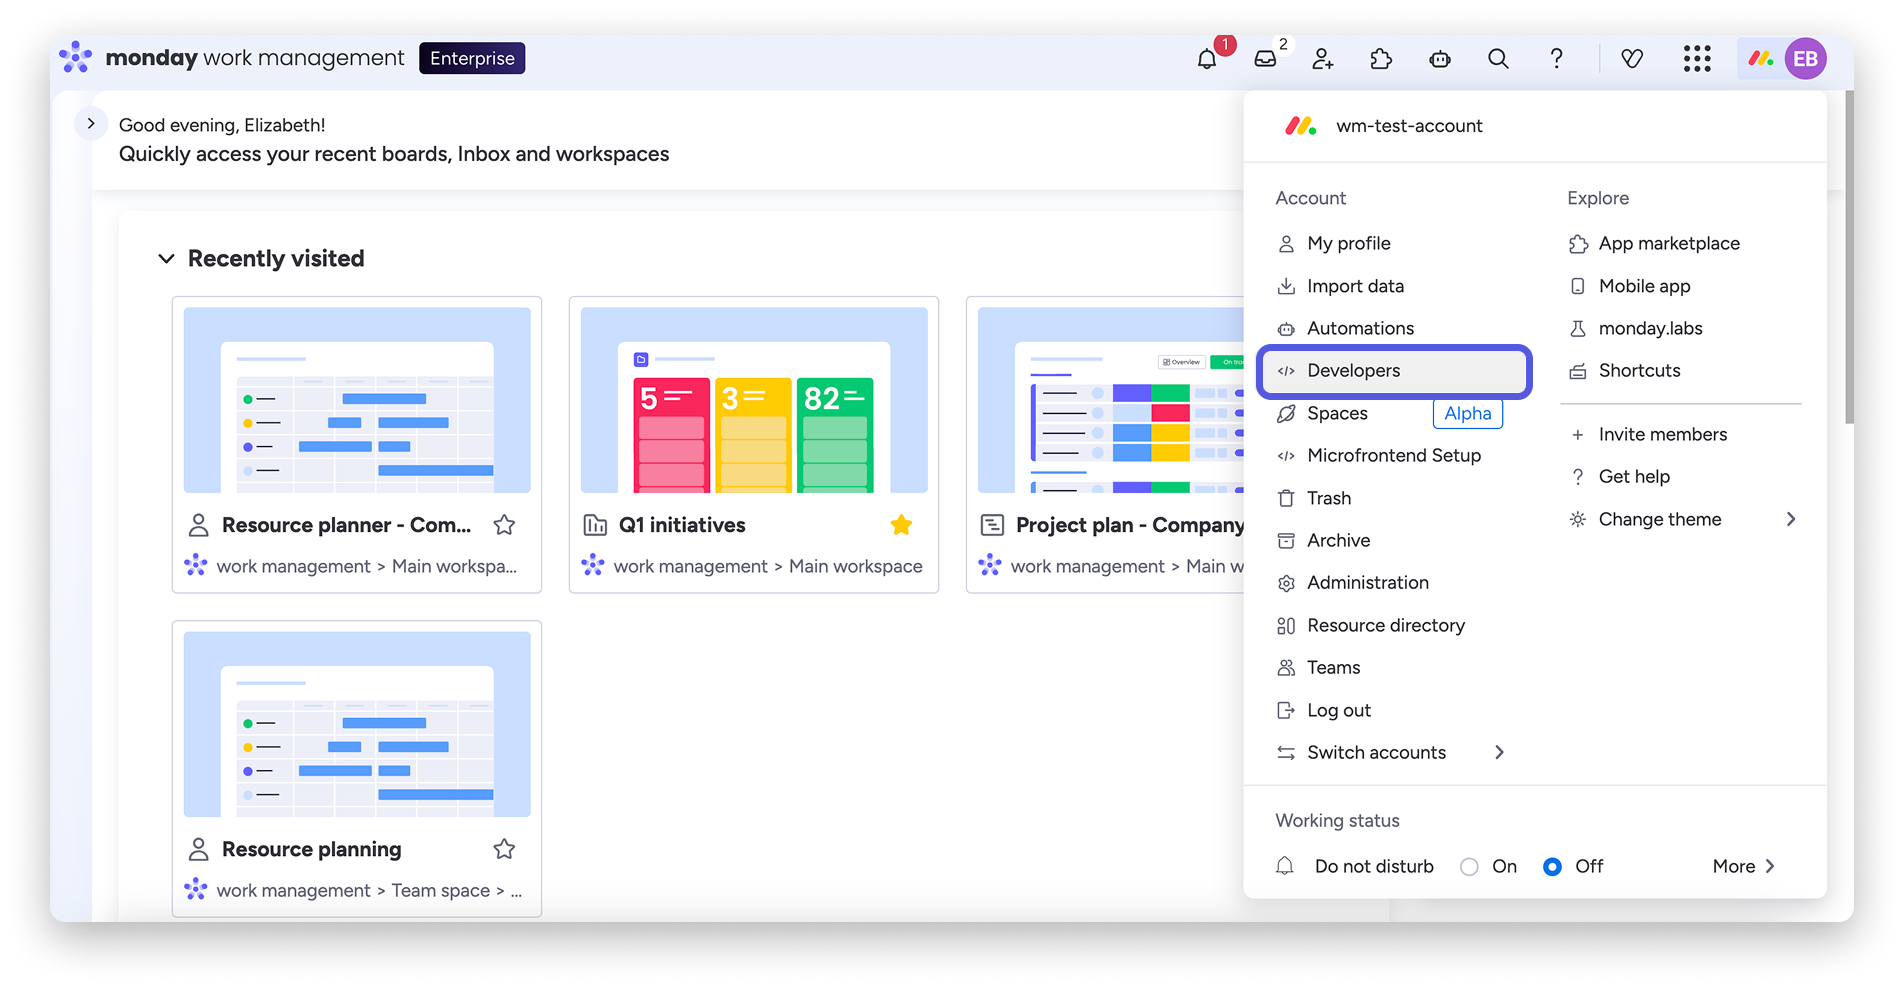Star the Resource planning board
This screenshot has height=987, width=1904.
tap(504, 849)
